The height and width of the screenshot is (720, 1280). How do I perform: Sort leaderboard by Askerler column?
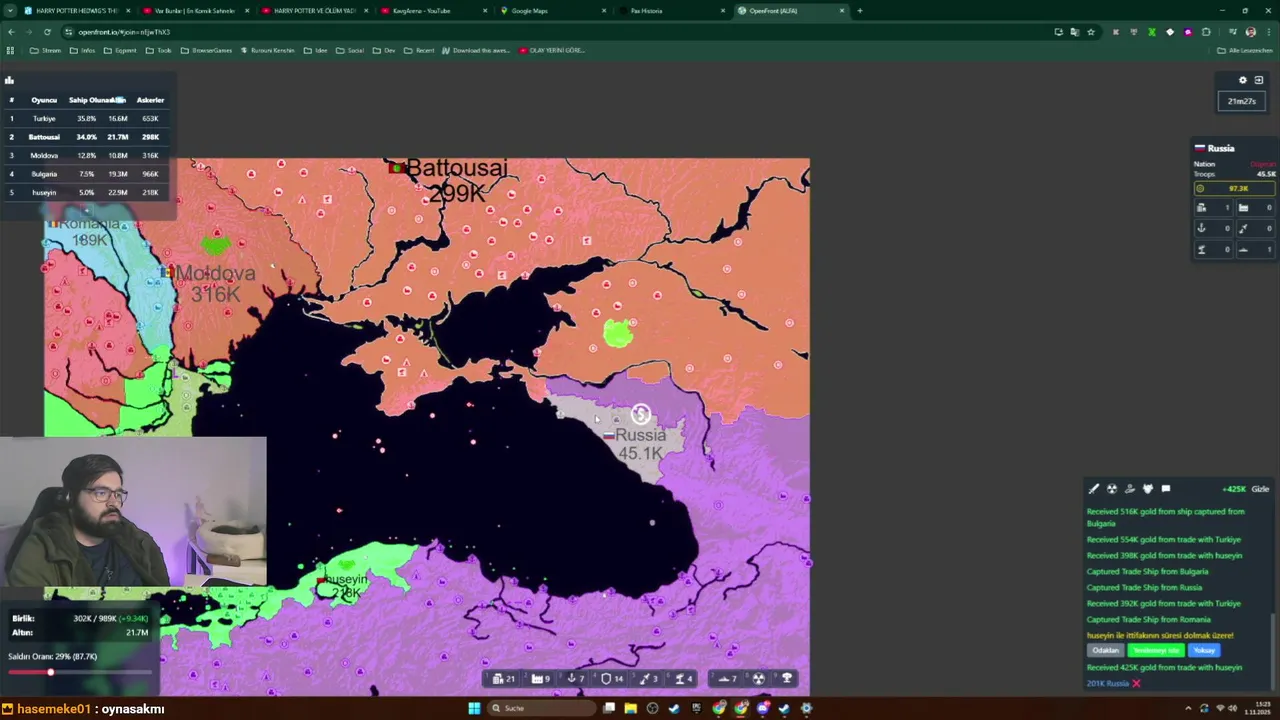coord(150,100)
